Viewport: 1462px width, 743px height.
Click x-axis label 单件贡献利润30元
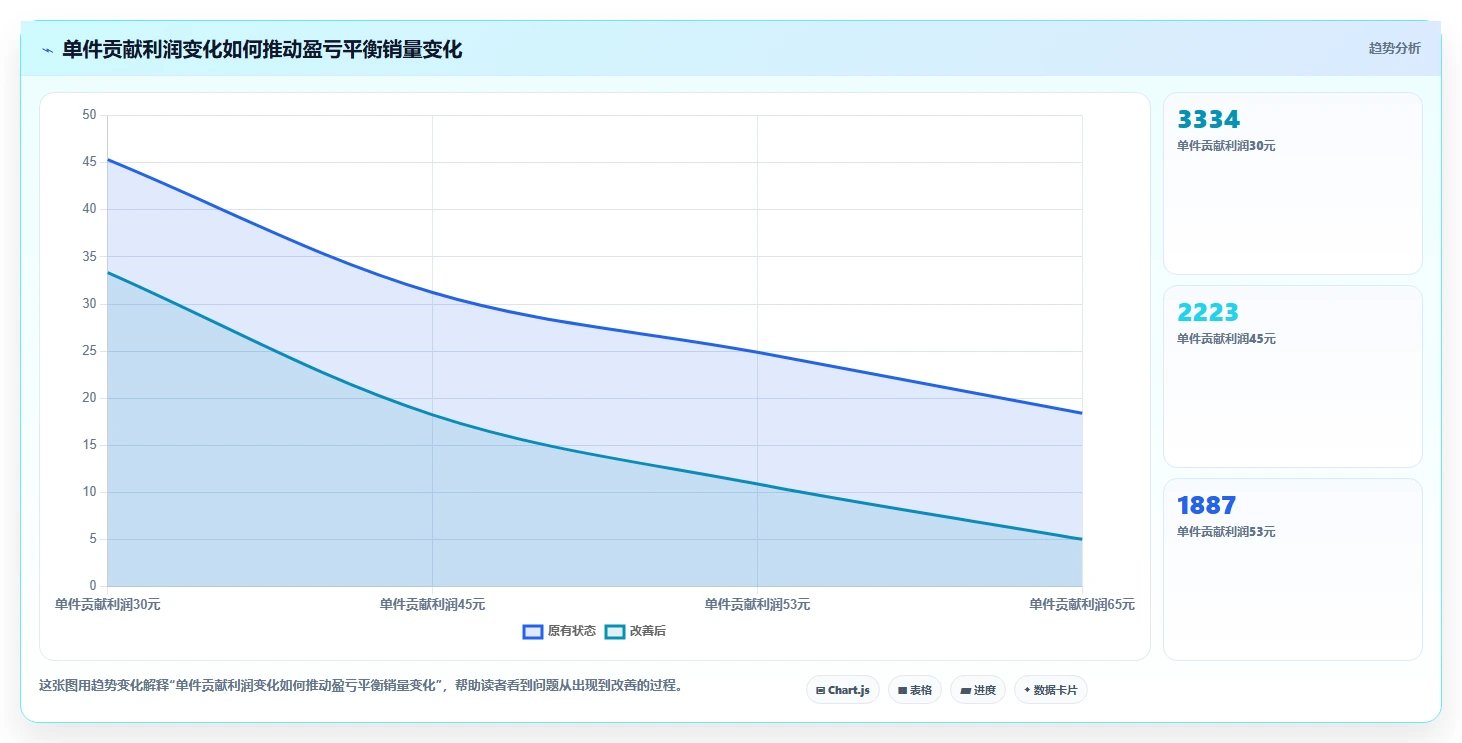click(108, 604)
